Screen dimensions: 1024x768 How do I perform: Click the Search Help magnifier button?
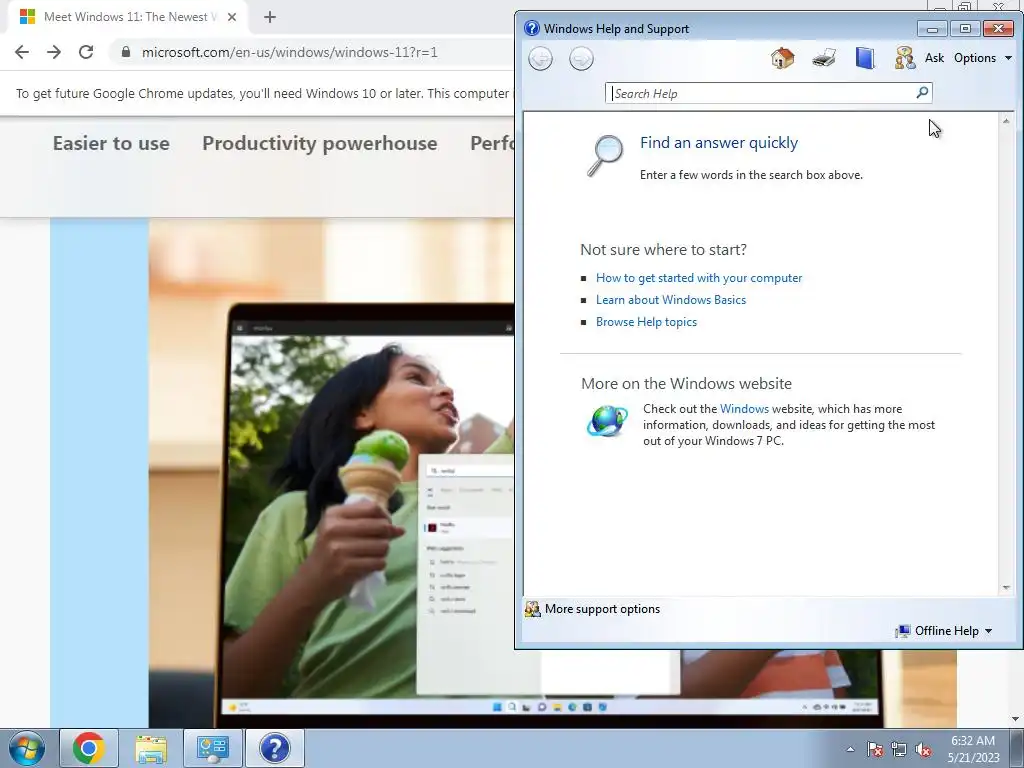click(922, 93)
